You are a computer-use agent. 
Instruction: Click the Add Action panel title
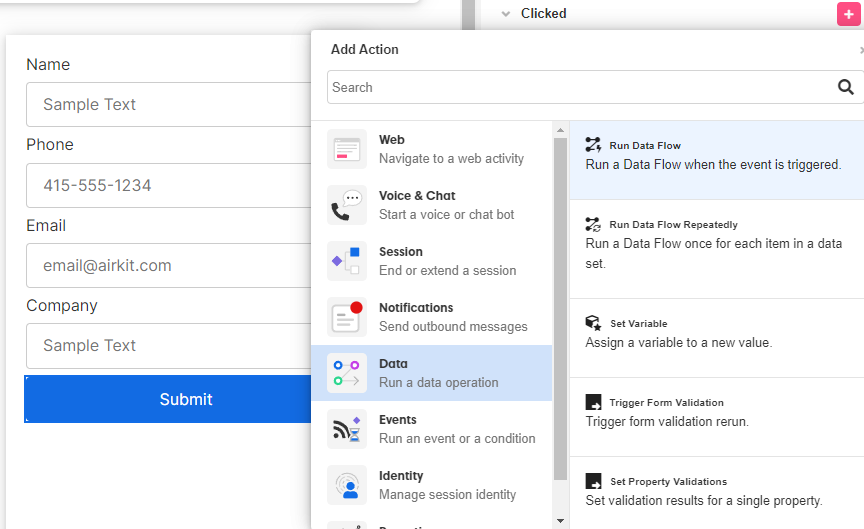click(x=364, y=49)
